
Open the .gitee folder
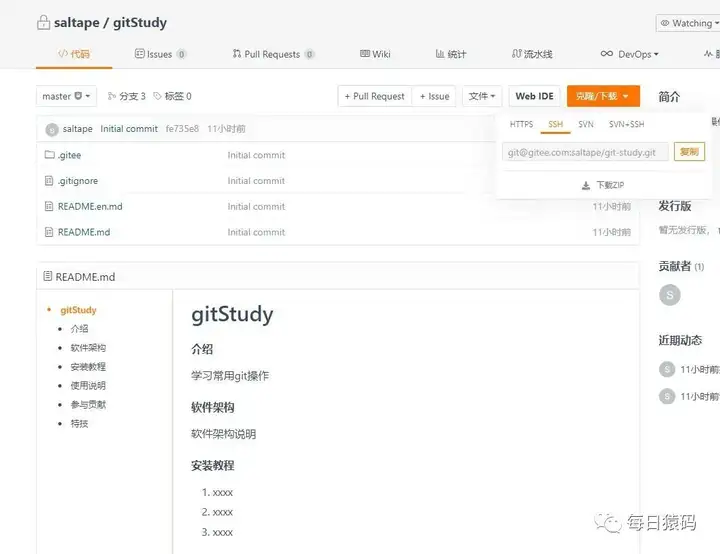tap(69, 155)
